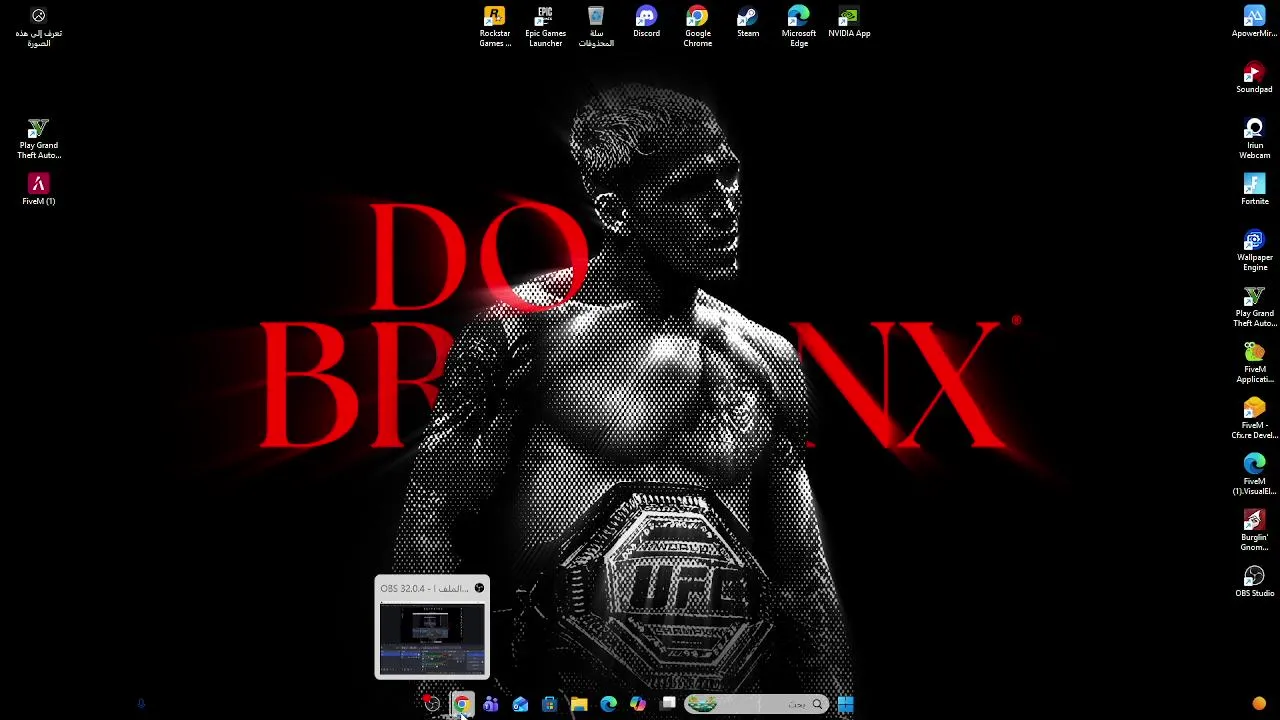Viewport: 1280px width, 720px height.
Task: Click the OBS 32.0.4 window preview thumbnail
Action: click(432, 639)
